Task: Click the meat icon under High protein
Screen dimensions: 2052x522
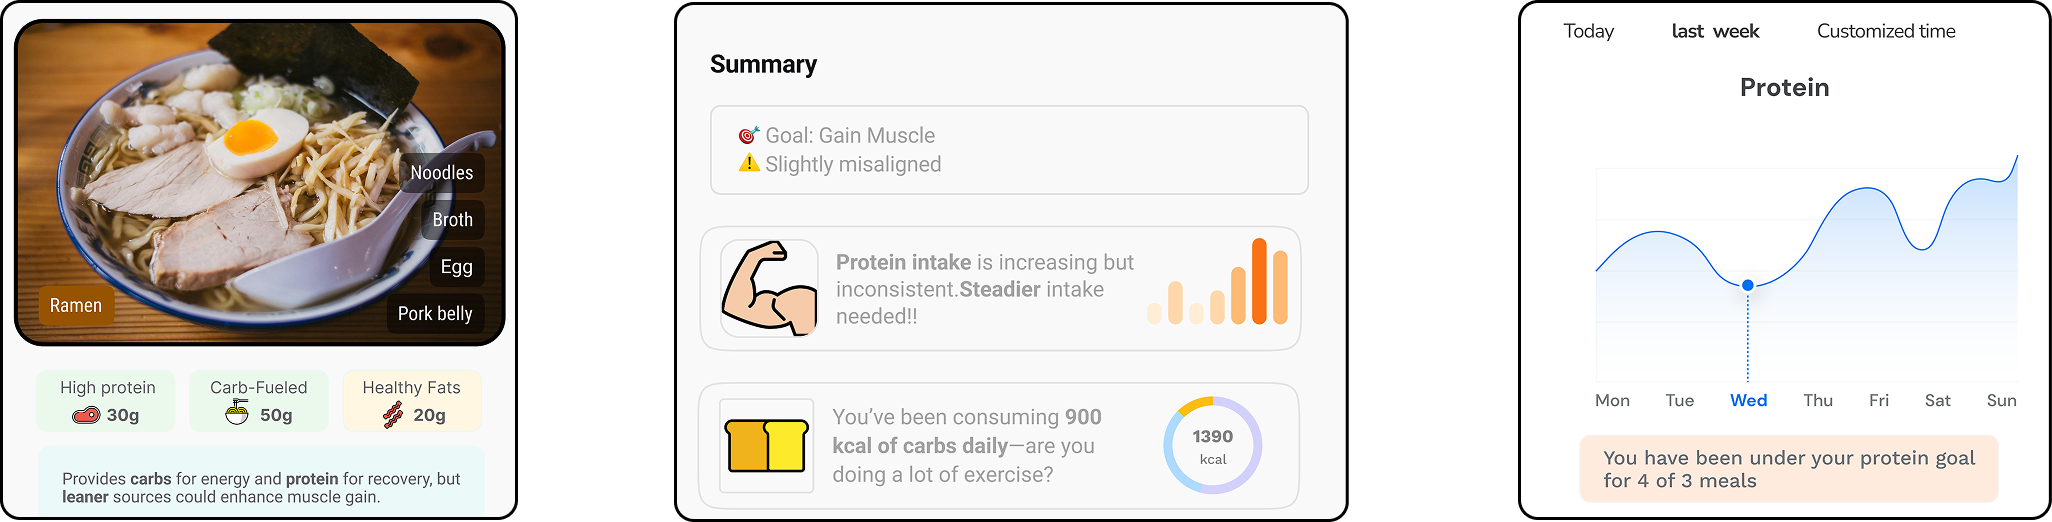Action: [86, 415]
